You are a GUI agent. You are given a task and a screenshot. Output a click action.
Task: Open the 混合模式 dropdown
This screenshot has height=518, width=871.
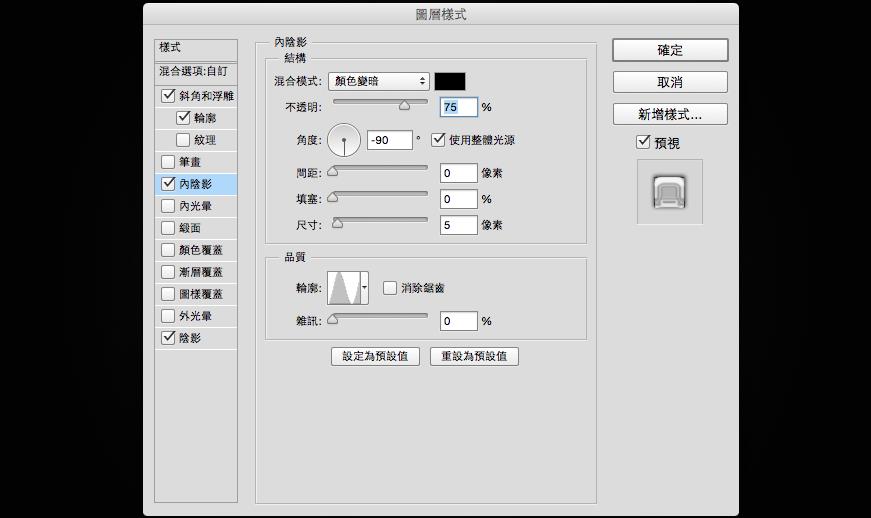[x=379, y=81]
